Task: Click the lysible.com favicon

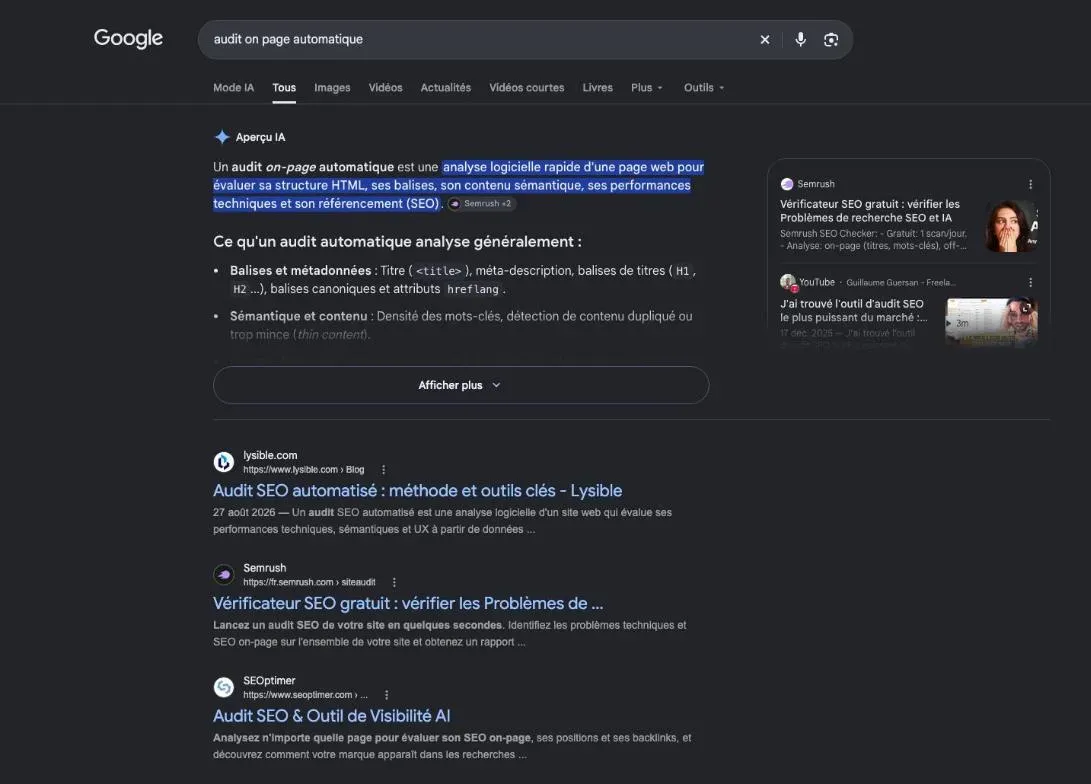Action: (223, 462)
